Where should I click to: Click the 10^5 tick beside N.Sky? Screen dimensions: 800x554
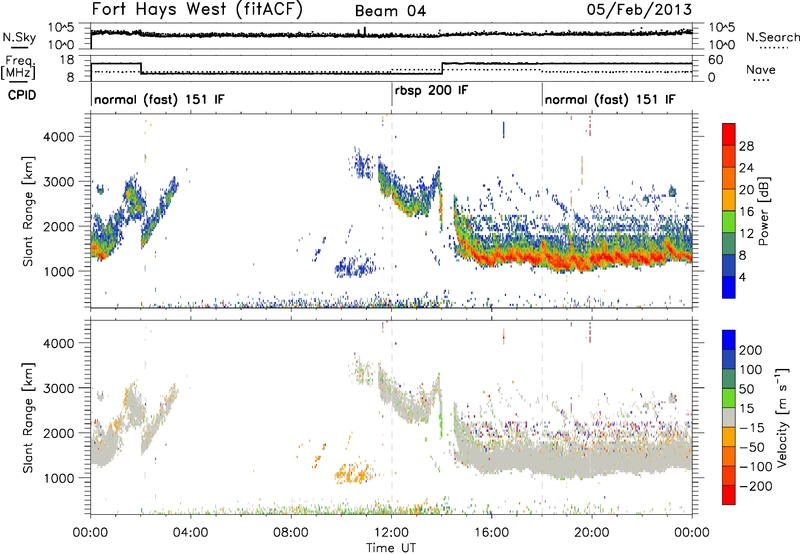point(61,28)
